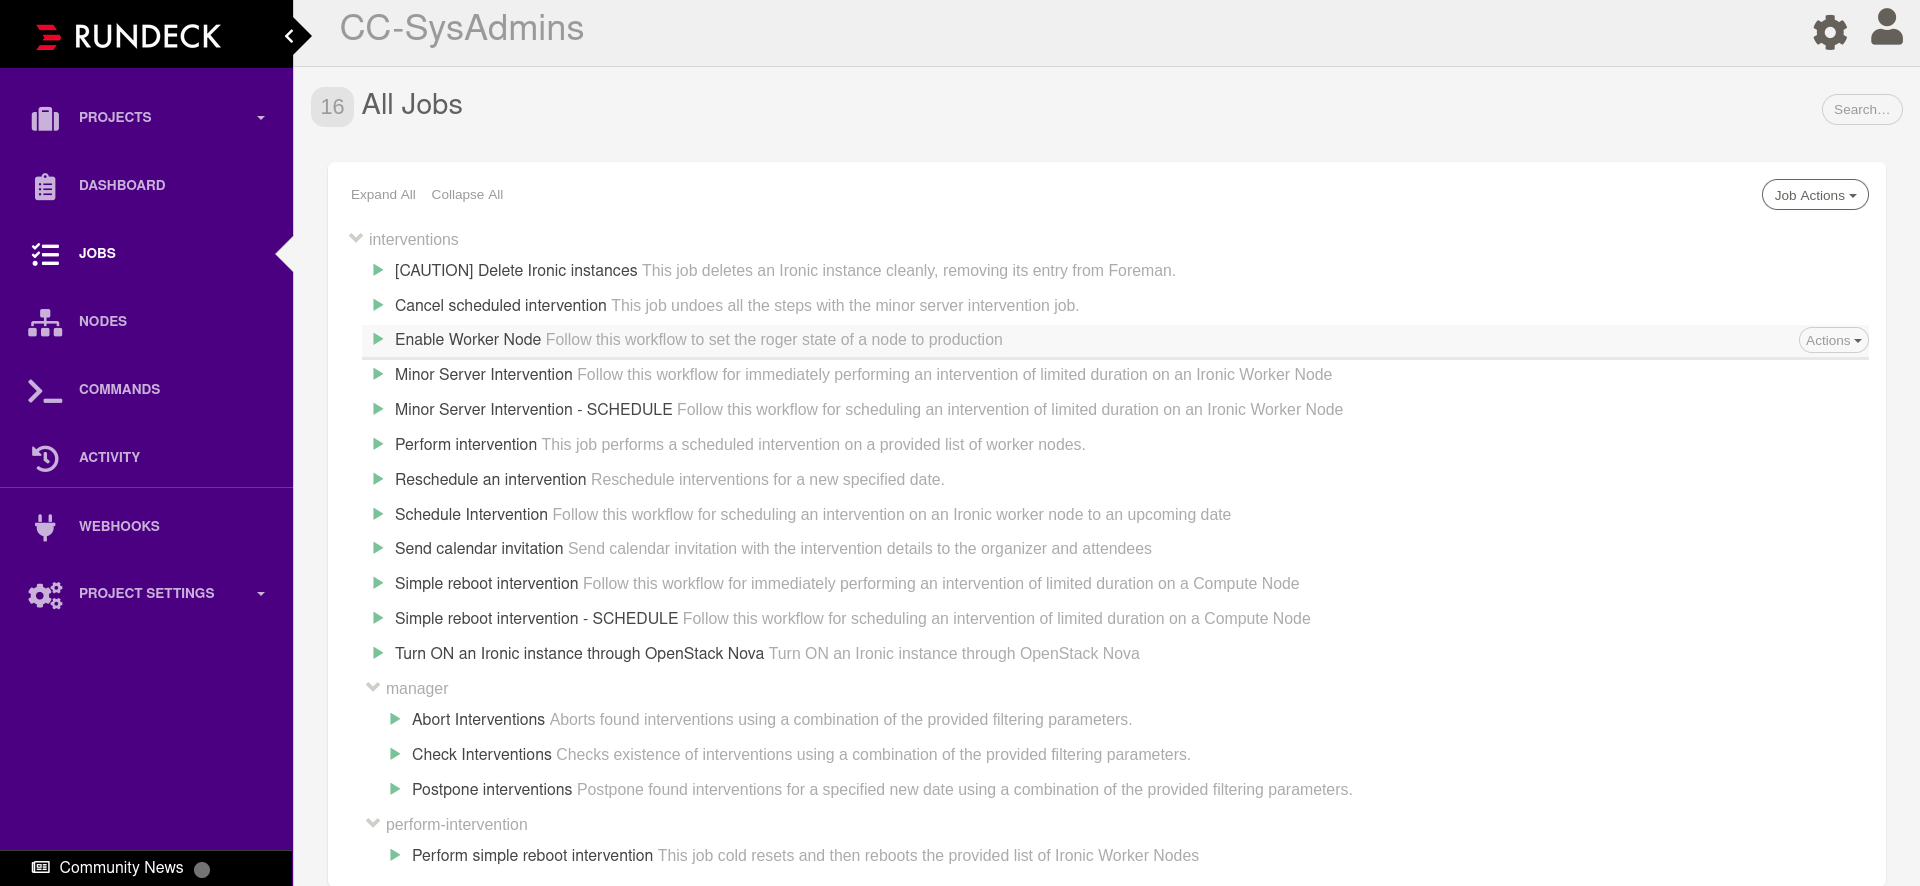Open the settings gear icon
Viewport: 1920px width, 886px height.
point(1830,32)
